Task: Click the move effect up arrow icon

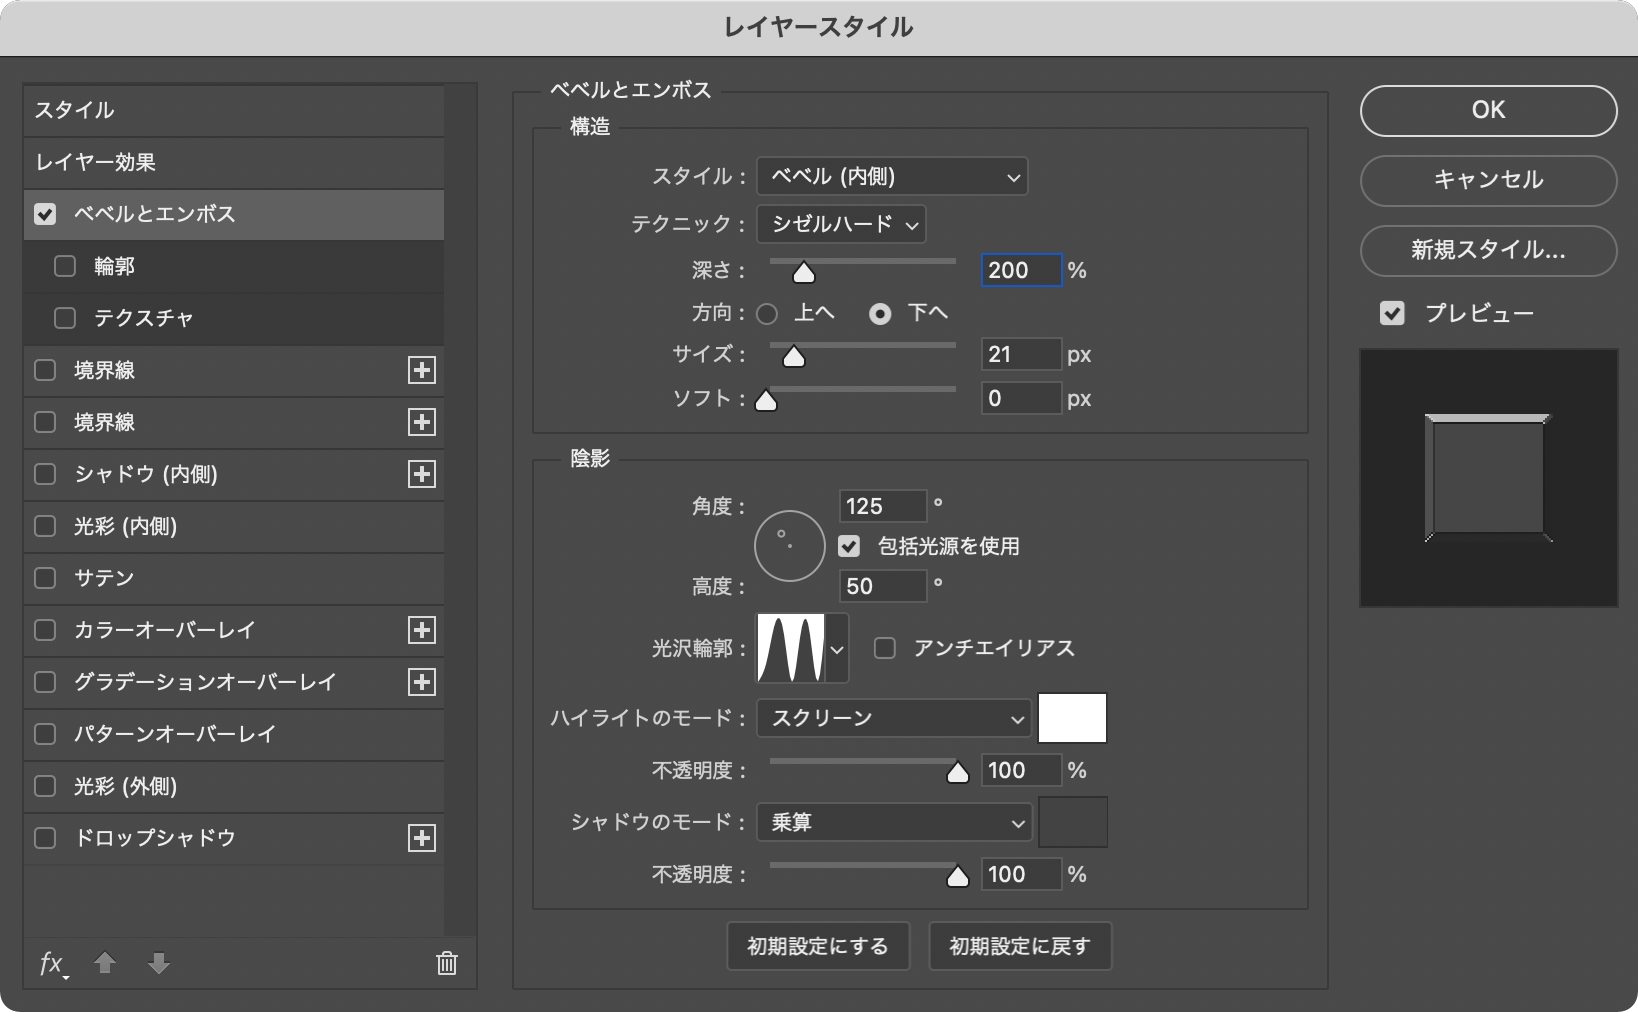Action: [x=105, y=963]
